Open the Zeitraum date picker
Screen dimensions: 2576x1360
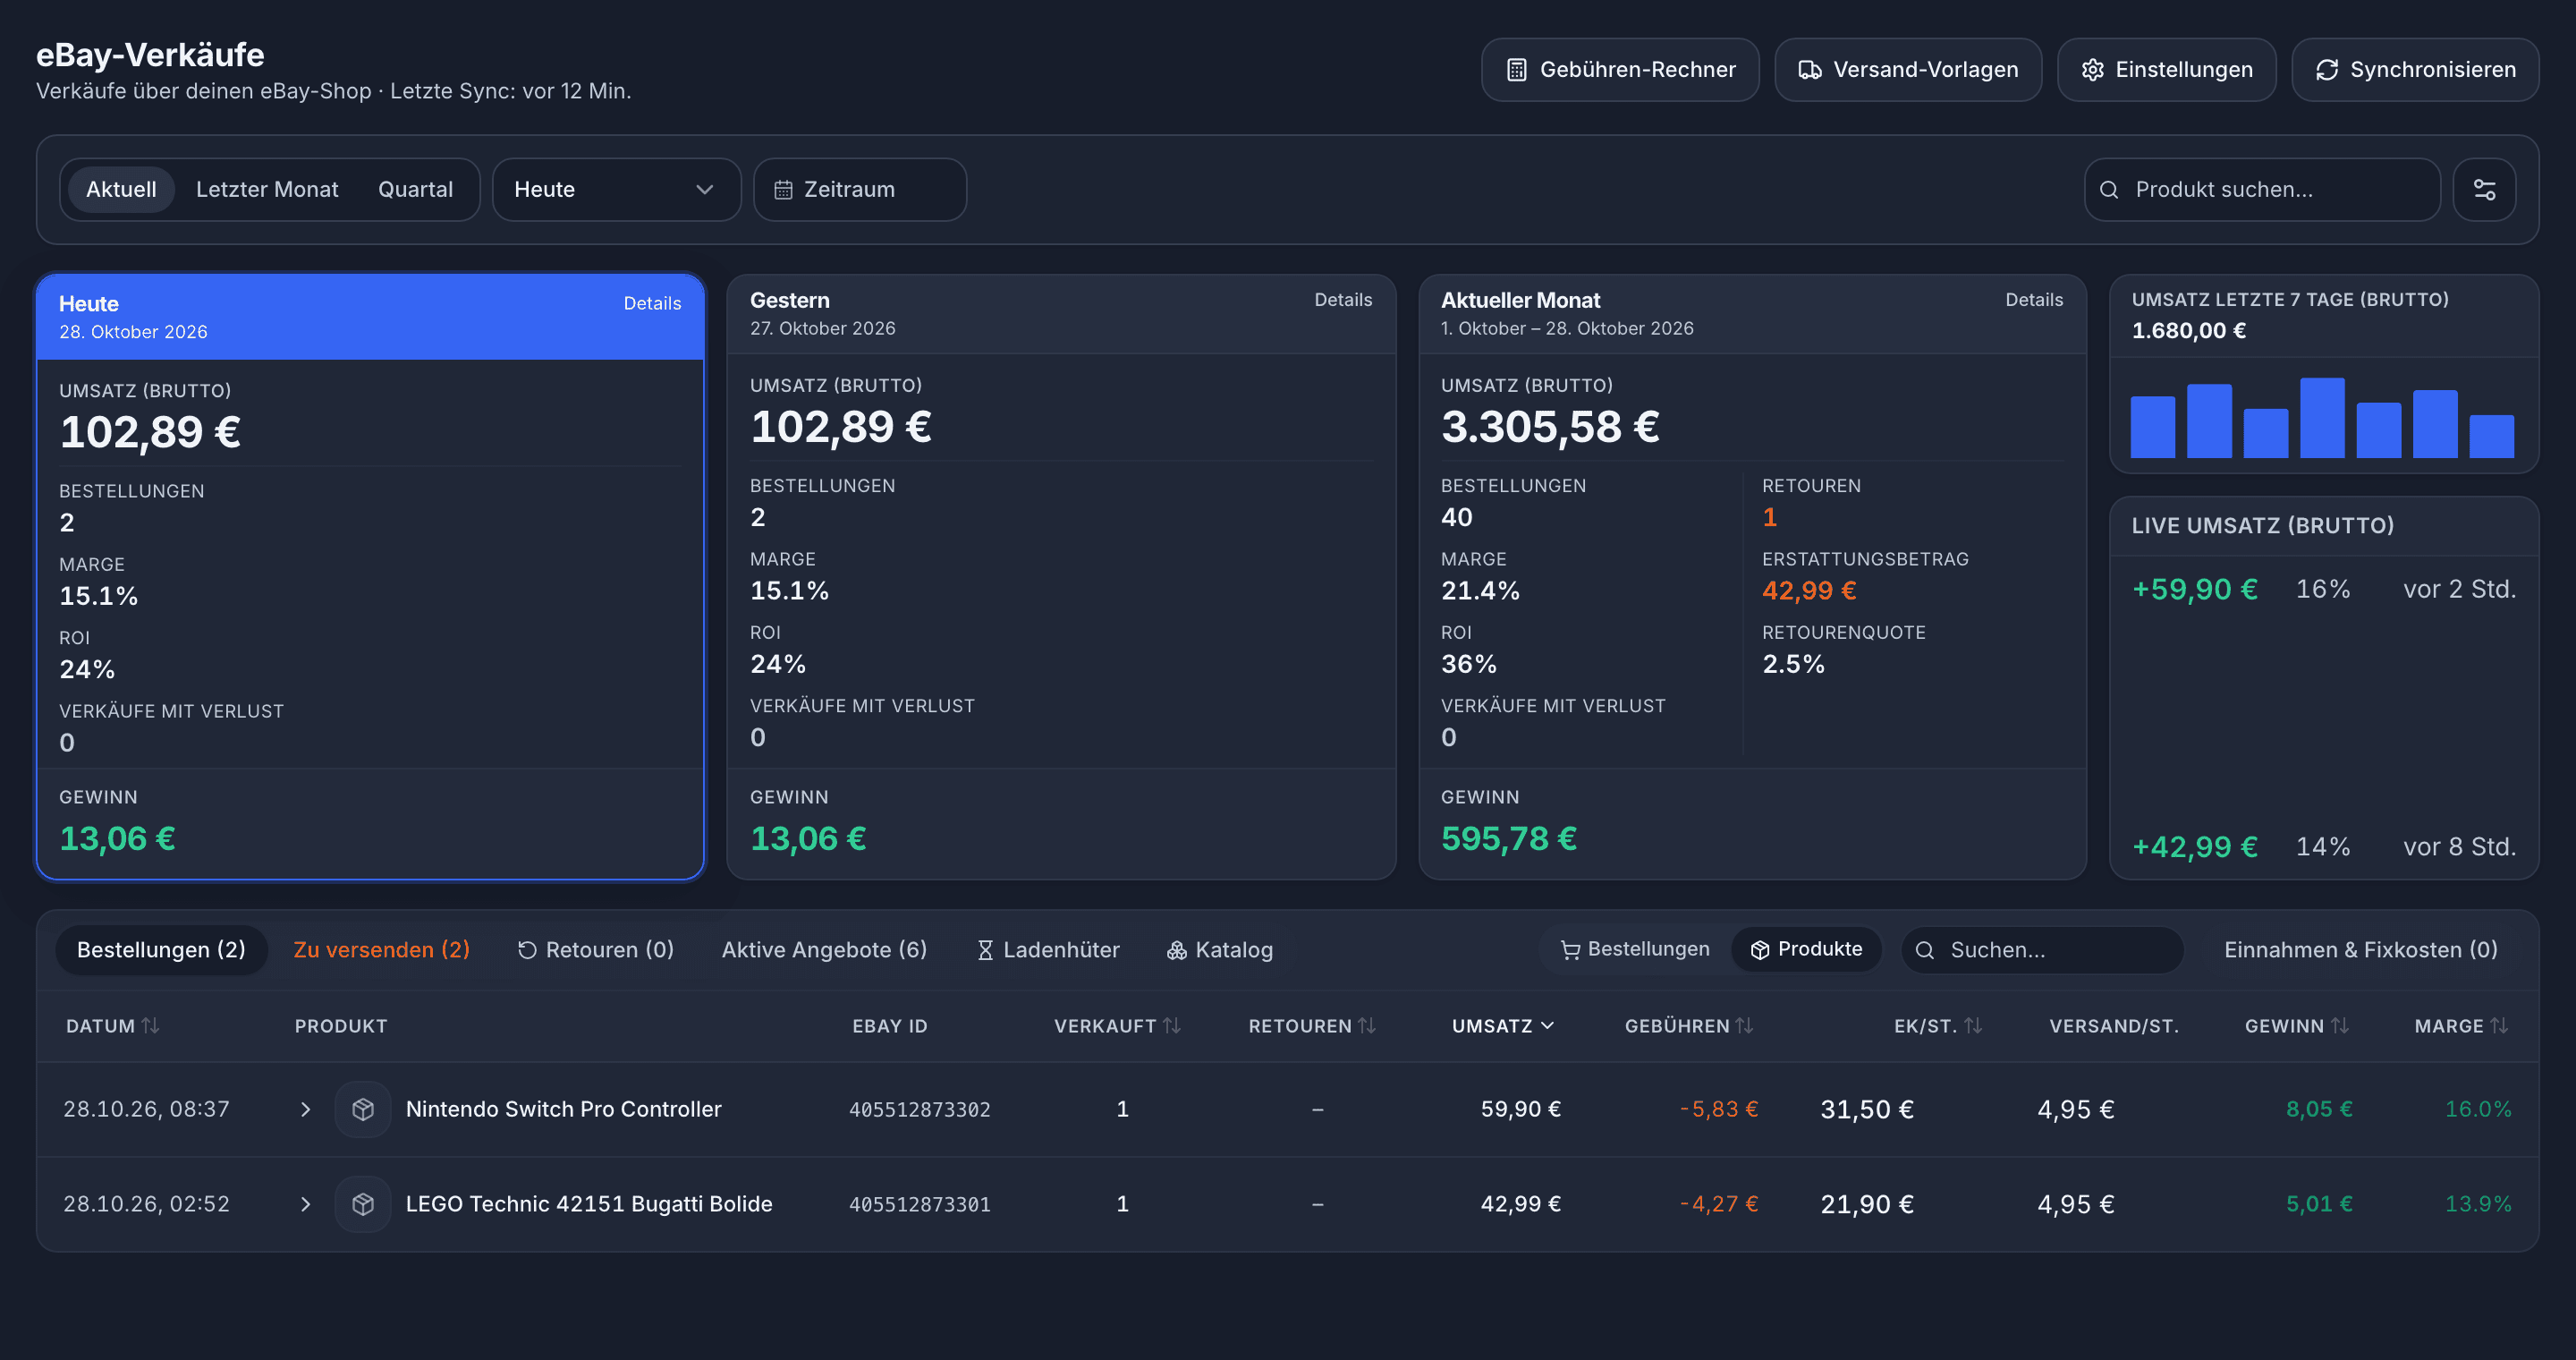point(859,189)
